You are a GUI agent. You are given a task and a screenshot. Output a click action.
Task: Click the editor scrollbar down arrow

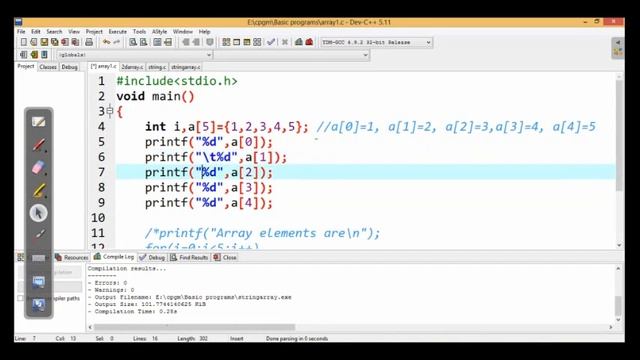tap(619, 245)
